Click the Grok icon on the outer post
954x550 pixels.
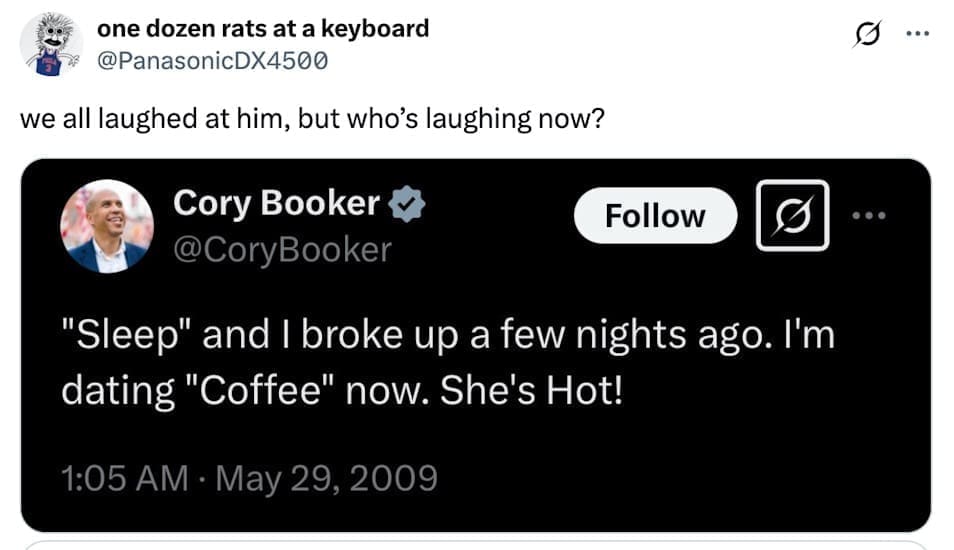coord(864,34)
